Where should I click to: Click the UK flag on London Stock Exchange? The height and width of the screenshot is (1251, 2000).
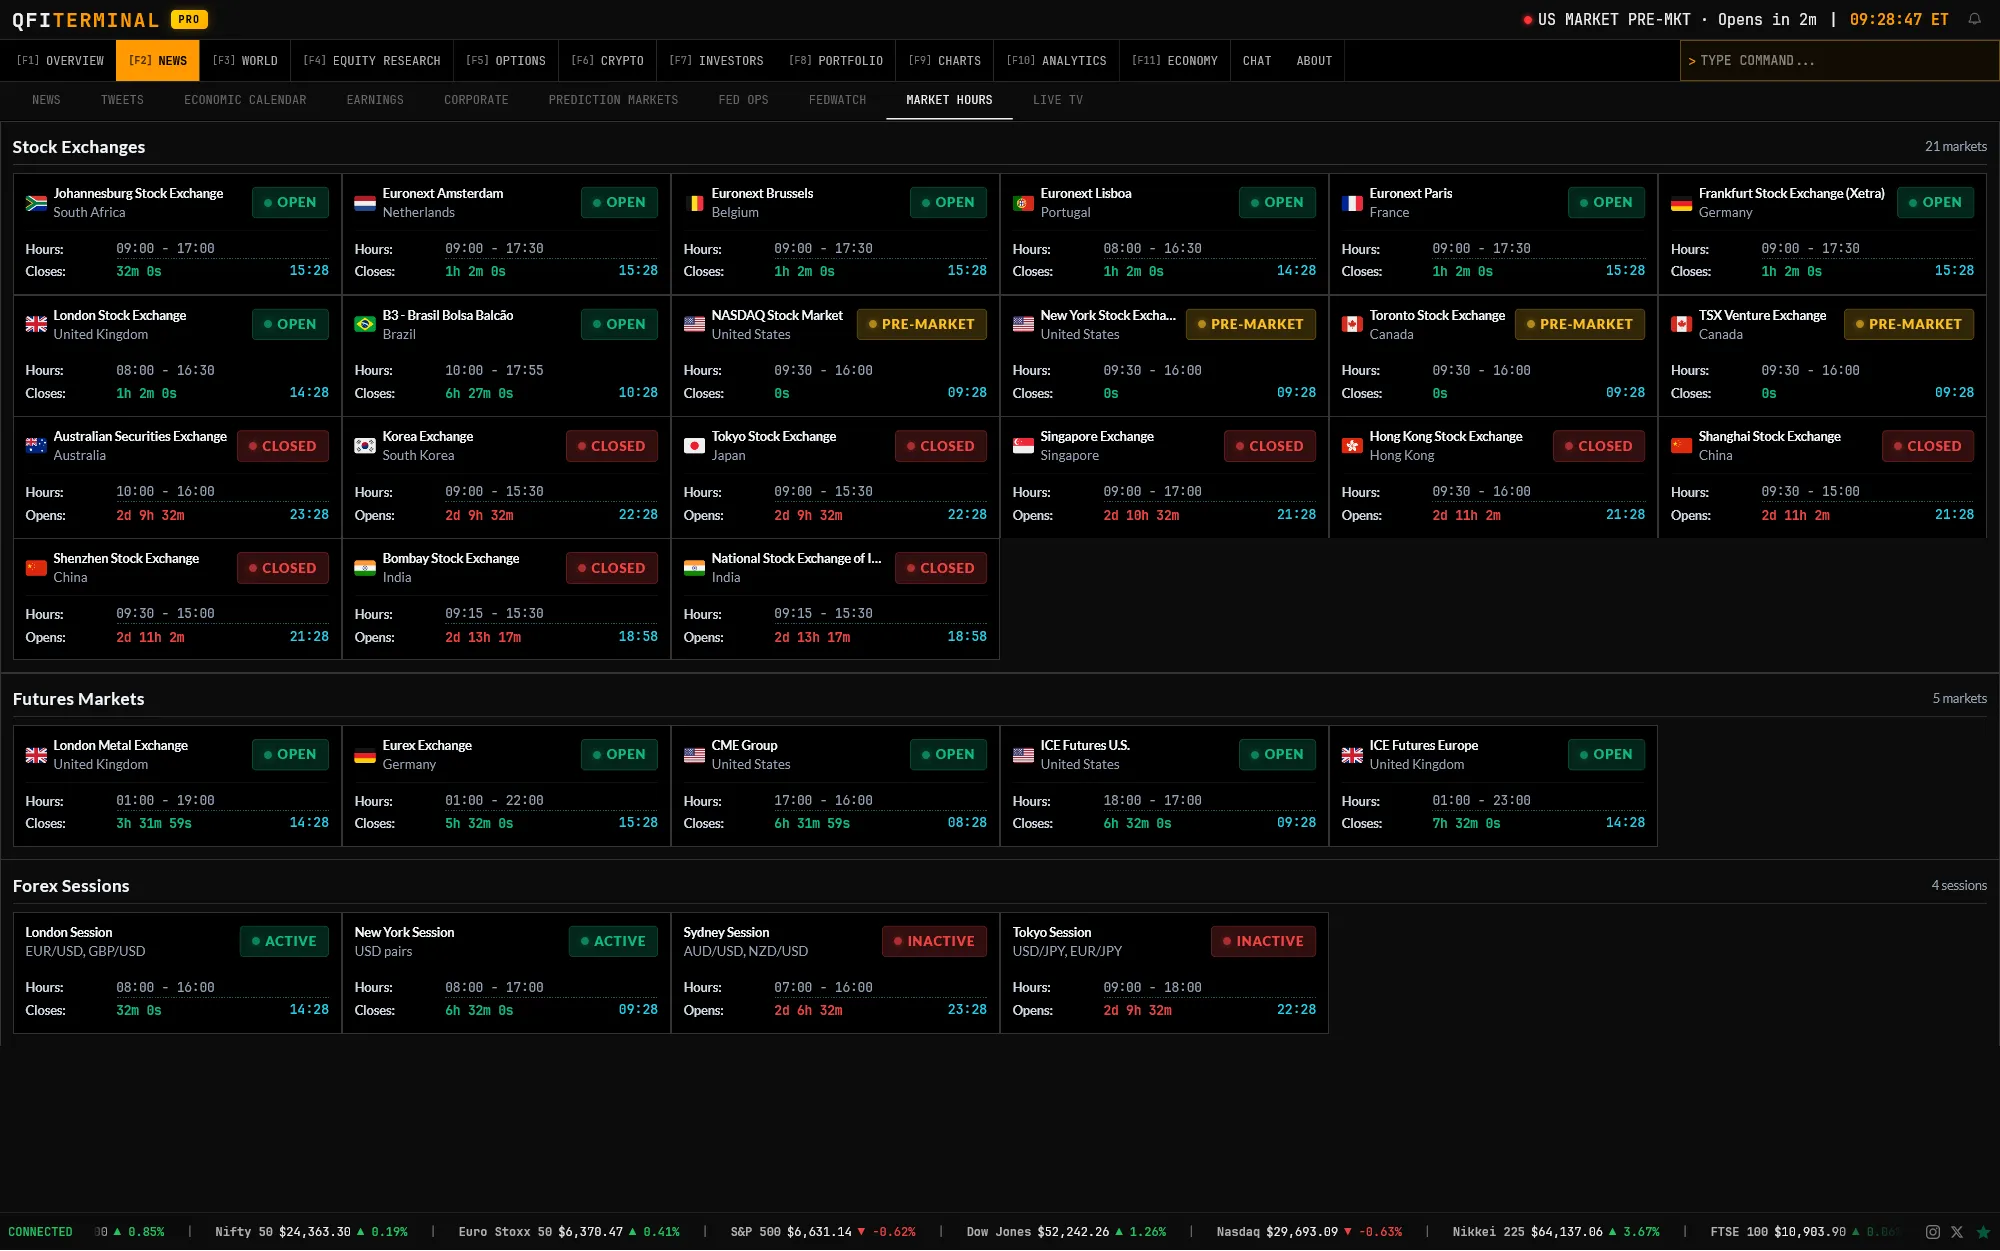(36, 325)
